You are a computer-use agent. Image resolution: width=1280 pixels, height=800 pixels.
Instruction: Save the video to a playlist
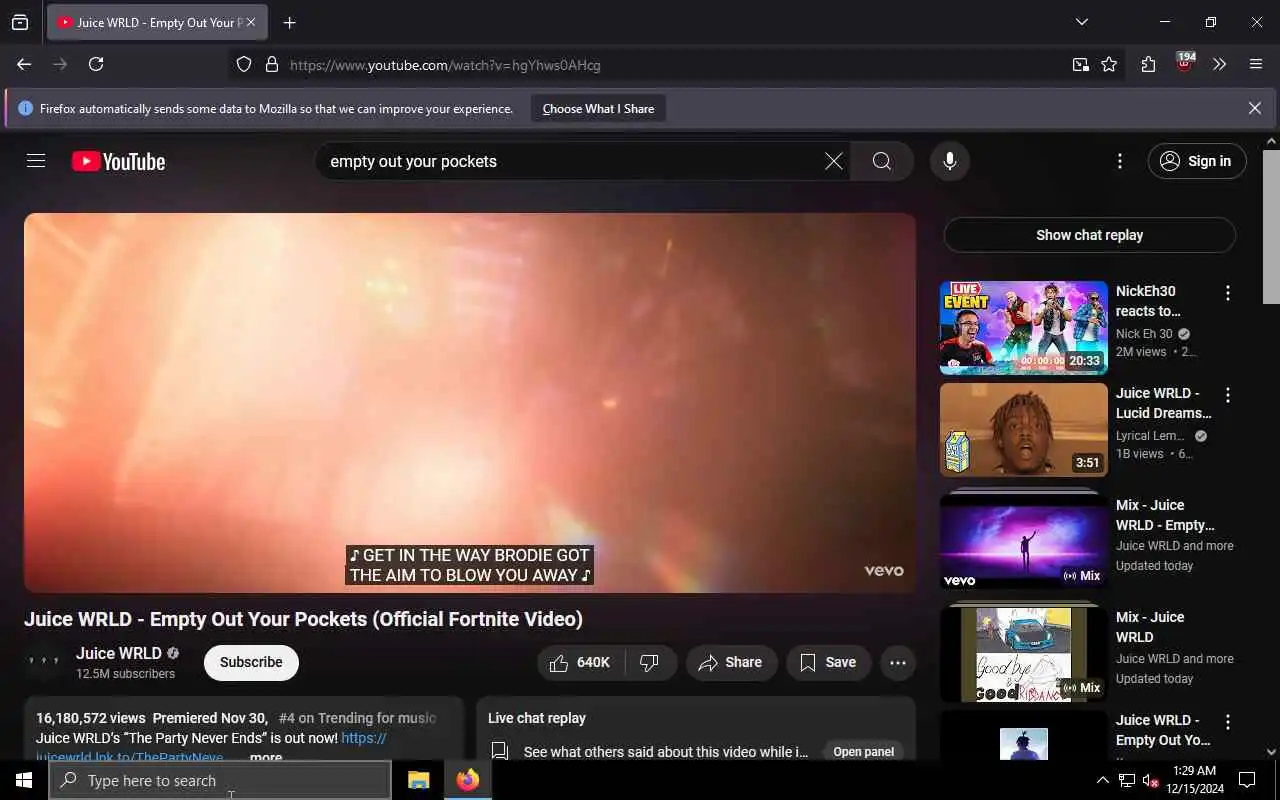point(828,662)
